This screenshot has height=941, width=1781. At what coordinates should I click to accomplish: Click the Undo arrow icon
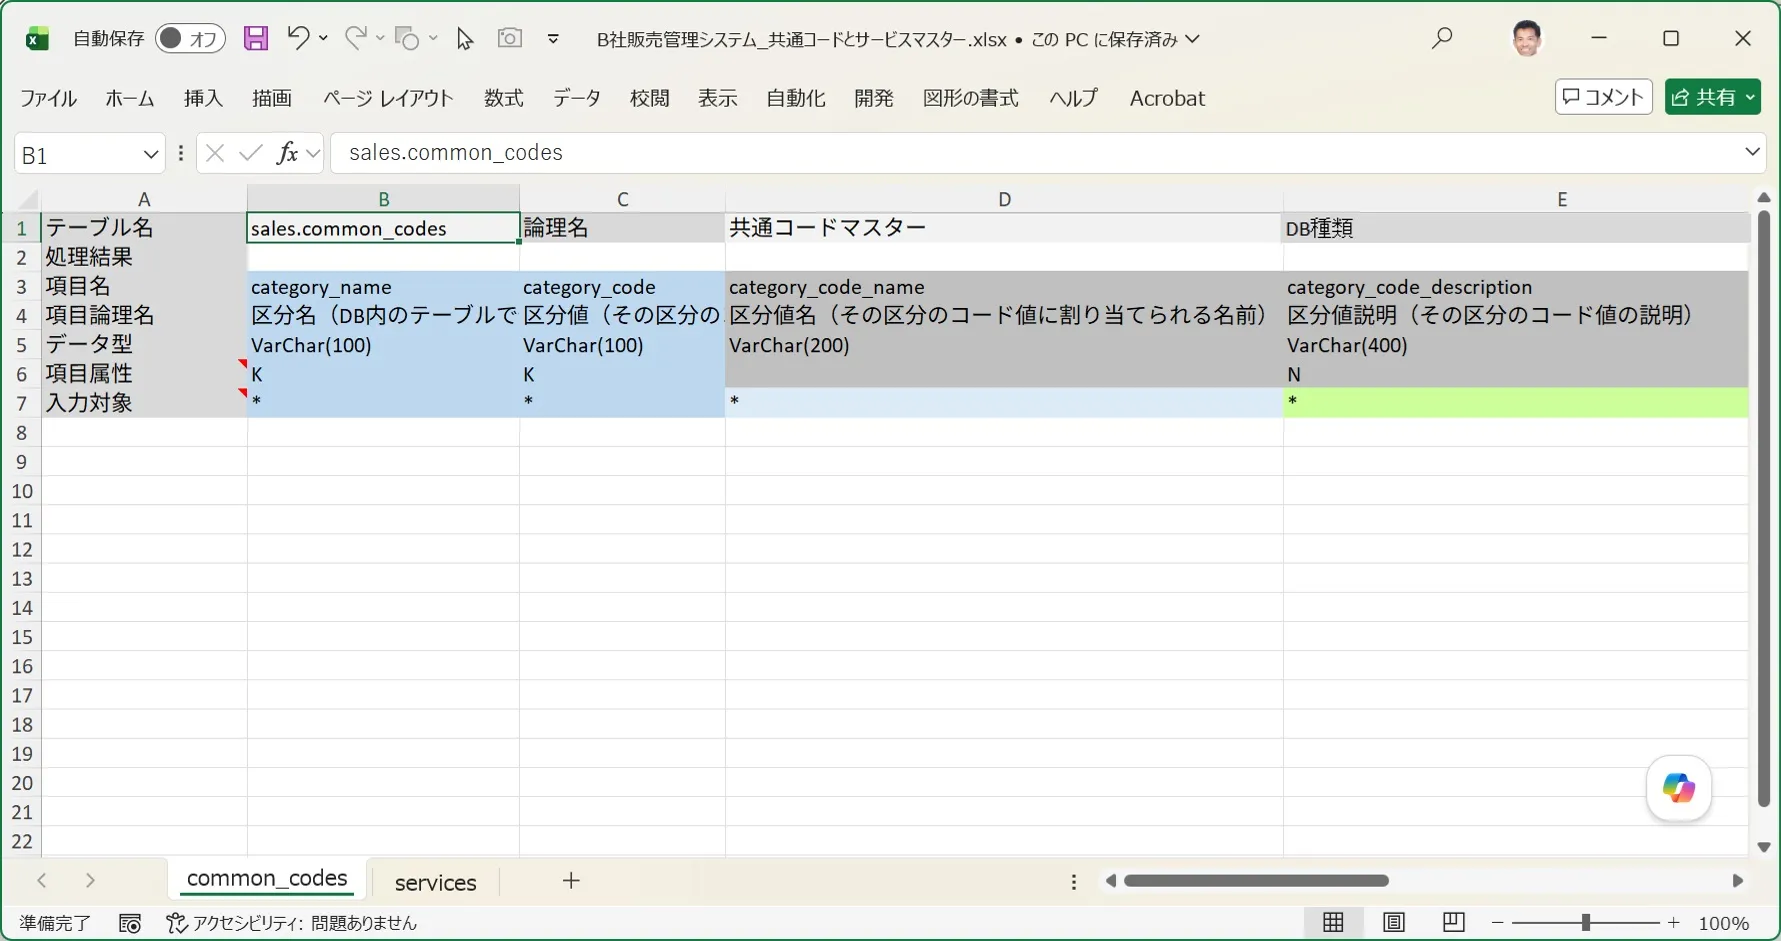(x=298, y=38)
